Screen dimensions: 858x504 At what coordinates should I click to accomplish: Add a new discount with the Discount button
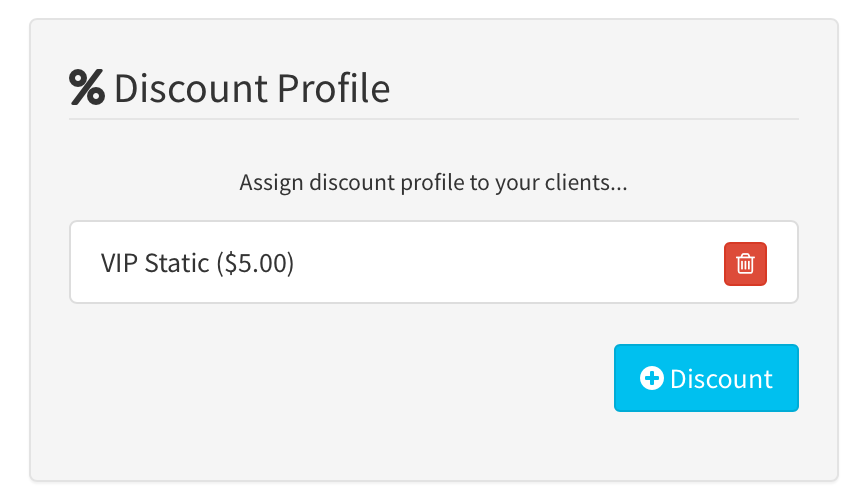(x=706, y=378)
